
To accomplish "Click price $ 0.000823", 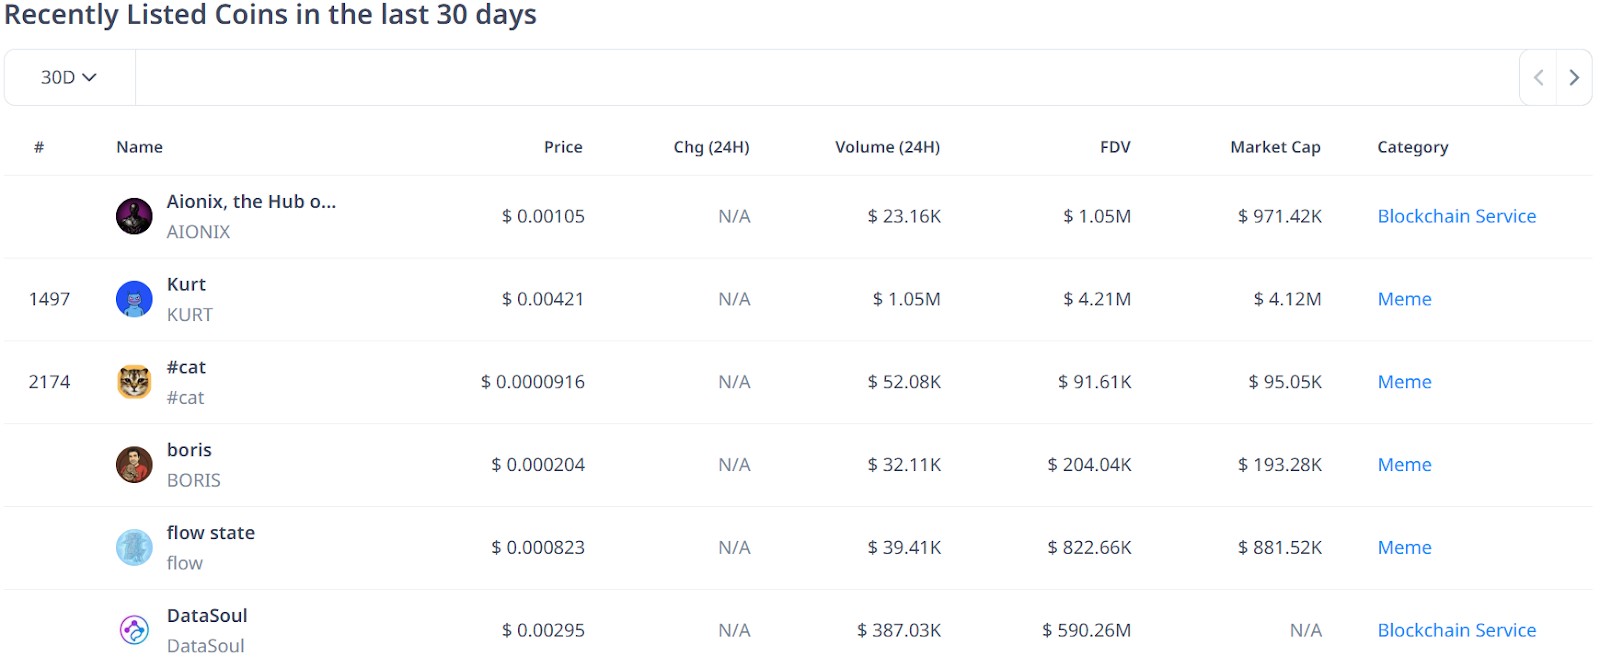I will point(538,548).
